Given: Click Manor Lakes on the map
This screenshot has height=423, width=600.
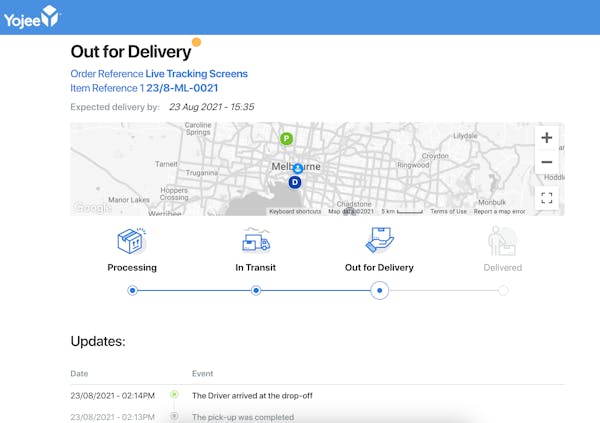Looking at the screenshot, I should coord(129,200).
